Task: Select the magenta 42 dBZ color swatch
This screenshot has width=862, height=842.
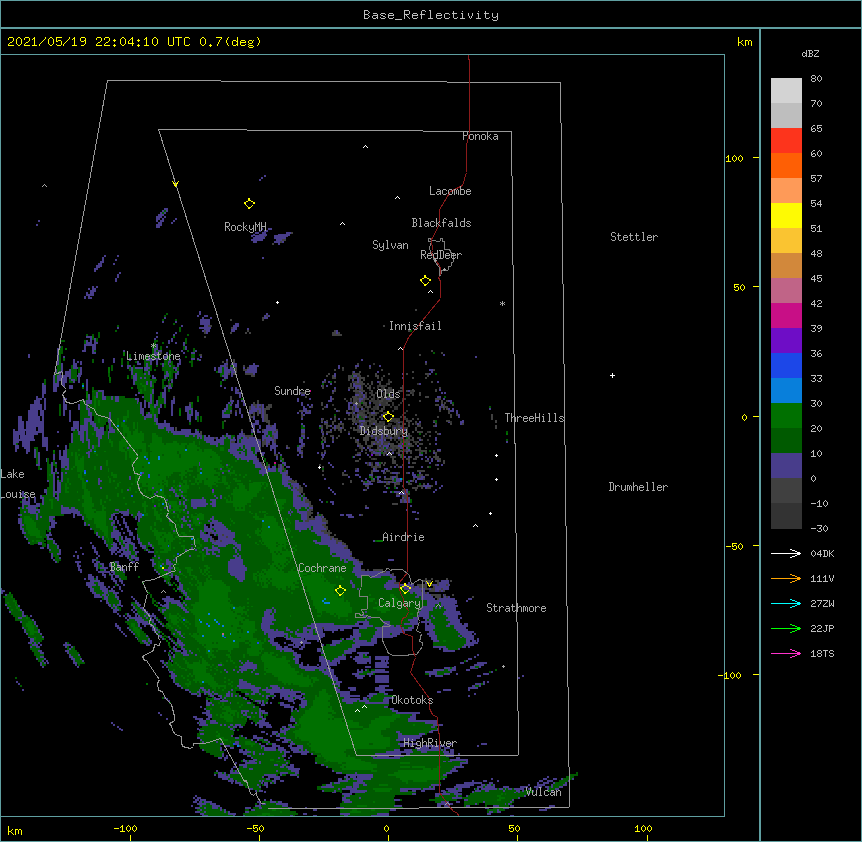Action: point(786,315)
